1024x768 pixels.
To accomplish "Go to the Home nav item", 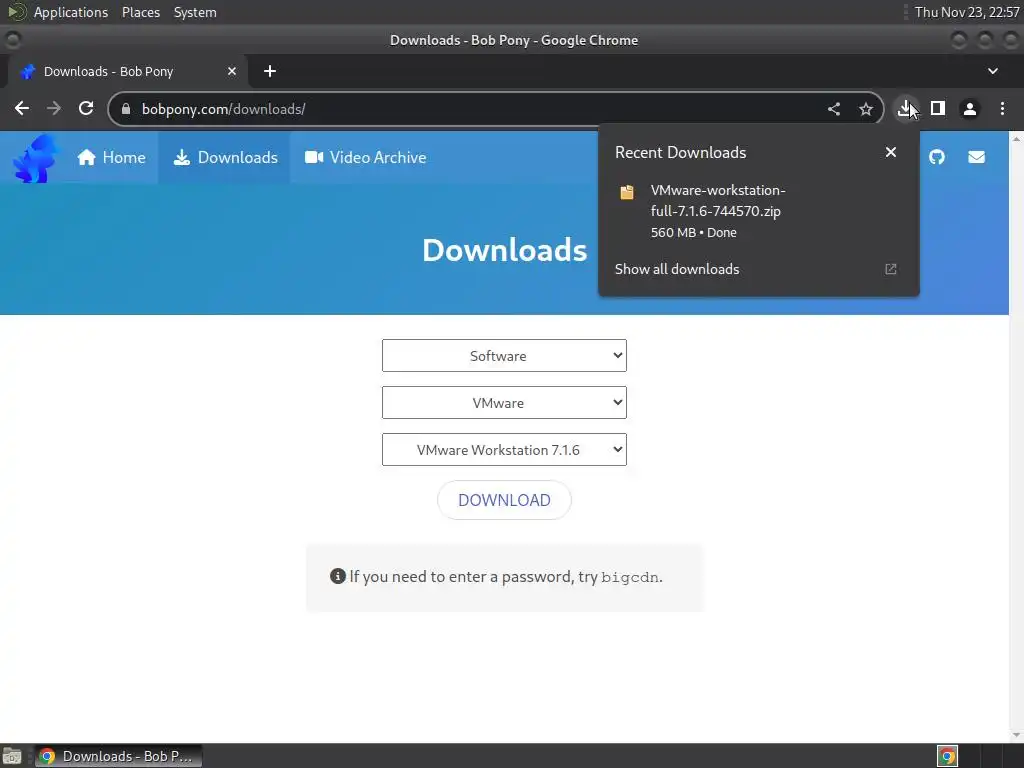I will point(111,157).
